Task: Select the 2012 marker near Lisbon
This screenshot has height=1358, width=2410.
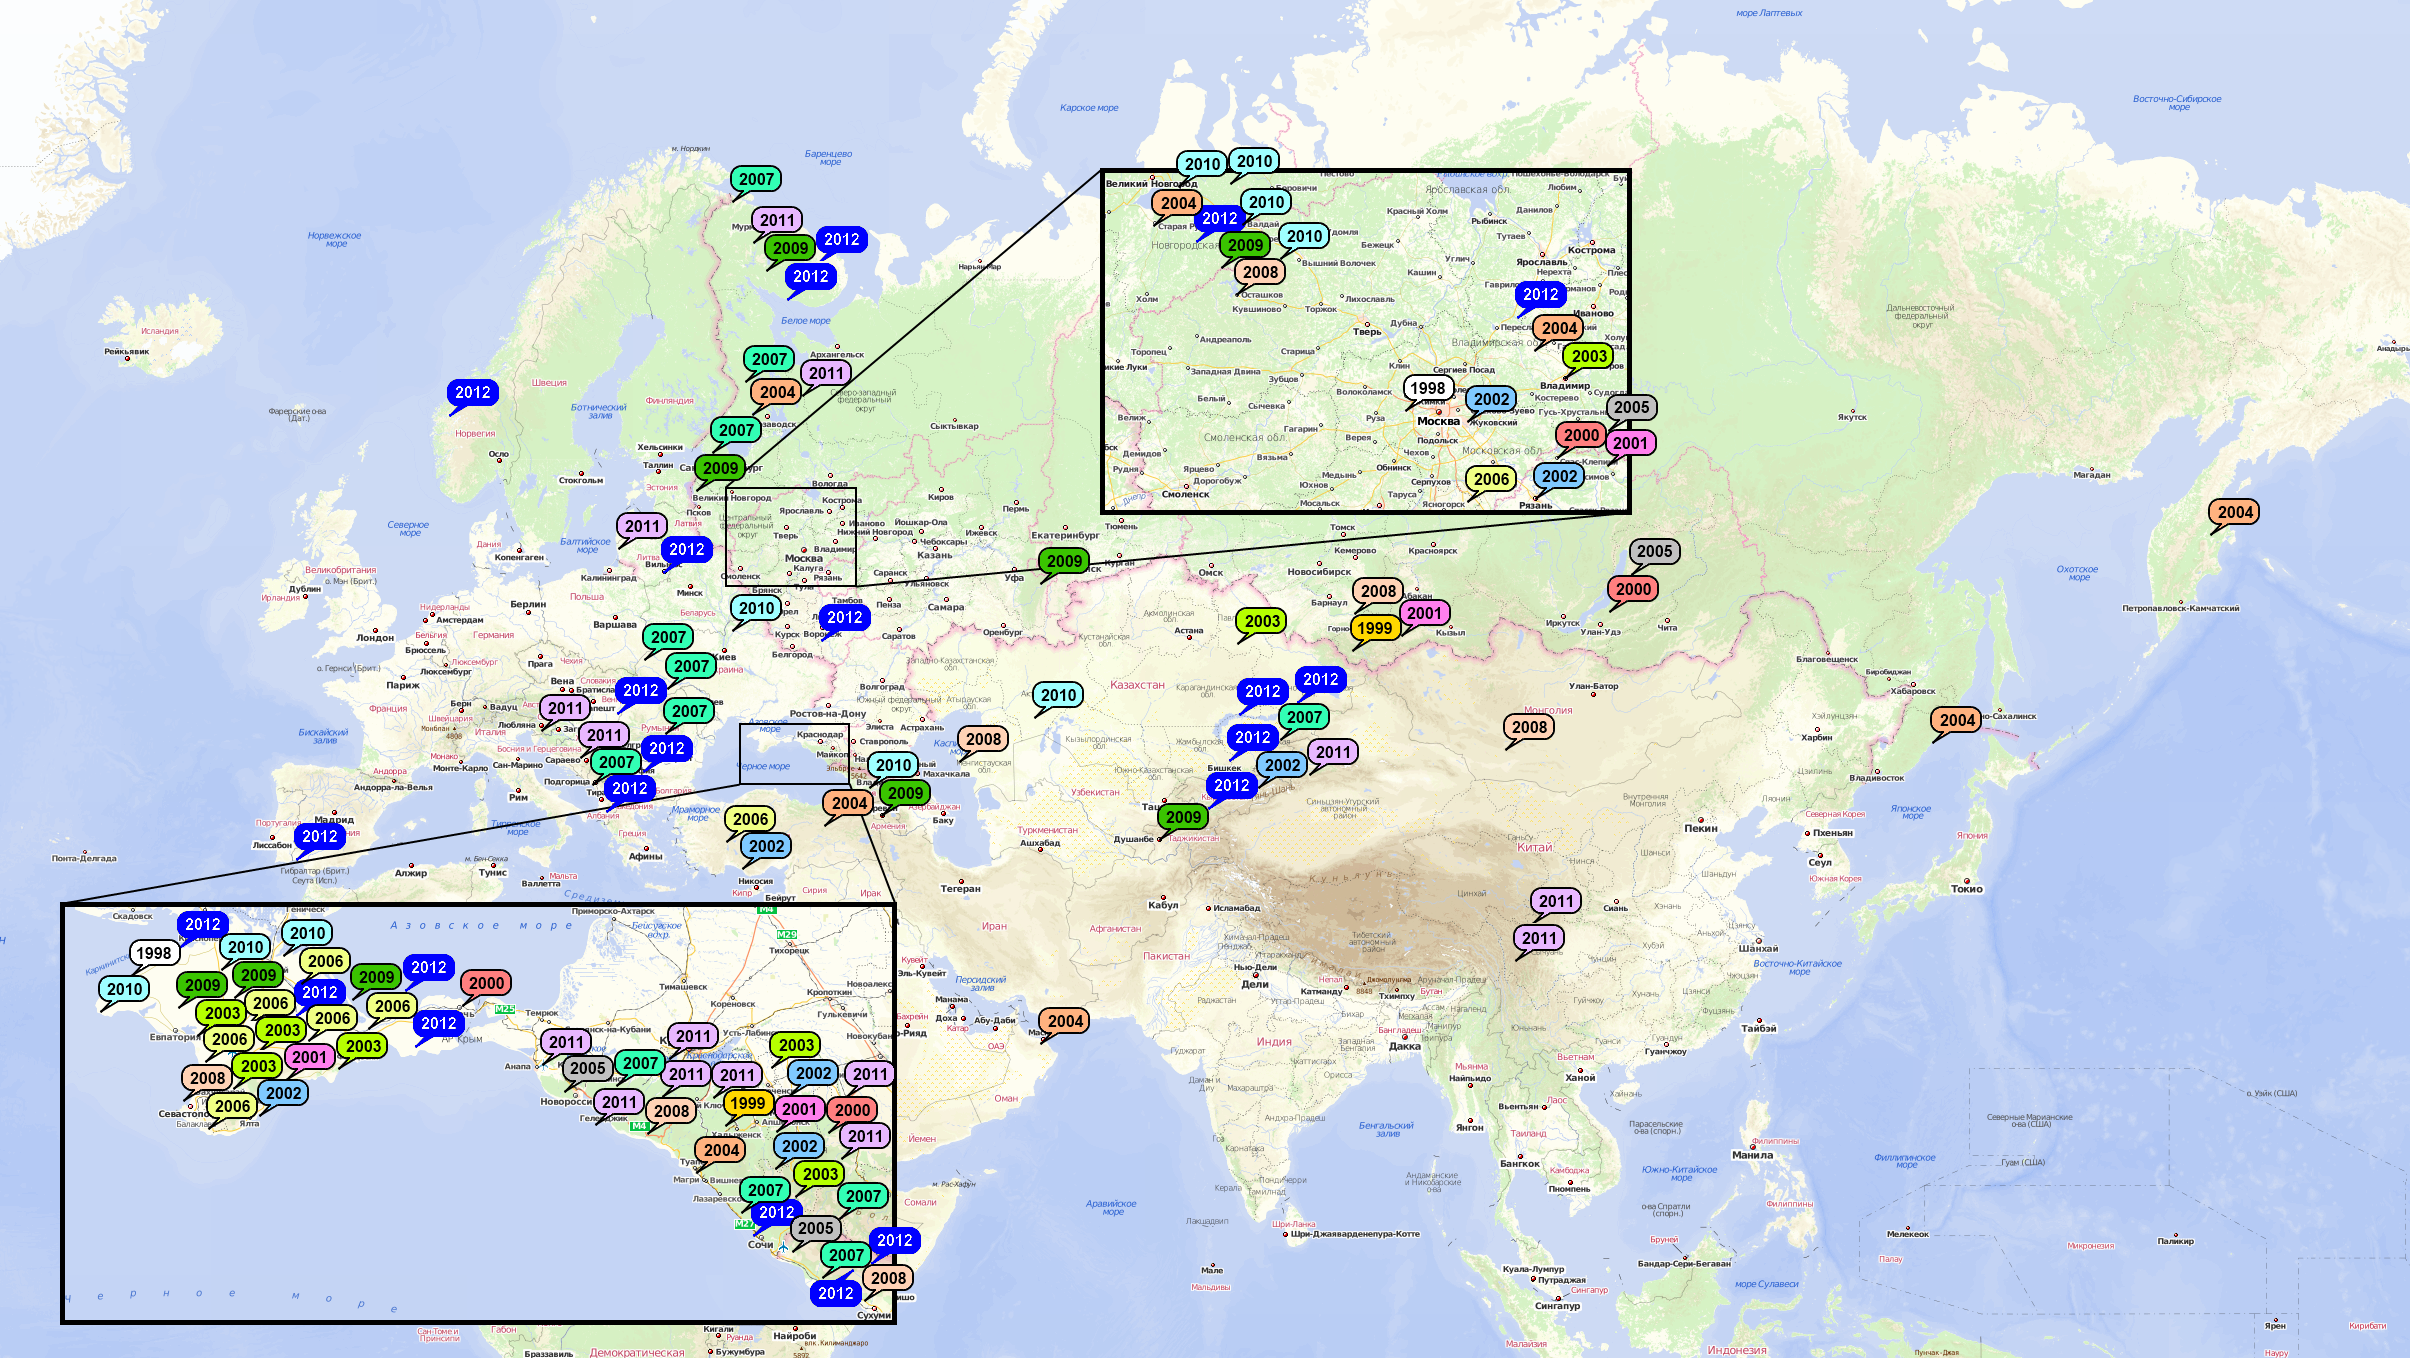Action: (x=319, y=837)
